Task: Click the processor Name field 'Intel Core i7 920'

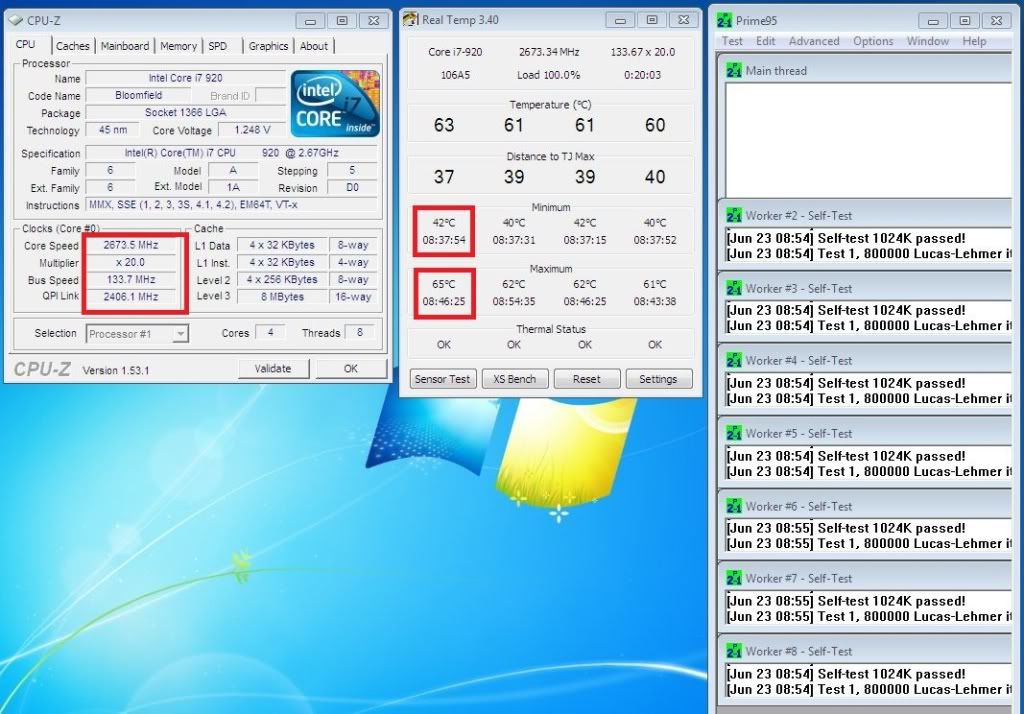Action: [185, 78]
